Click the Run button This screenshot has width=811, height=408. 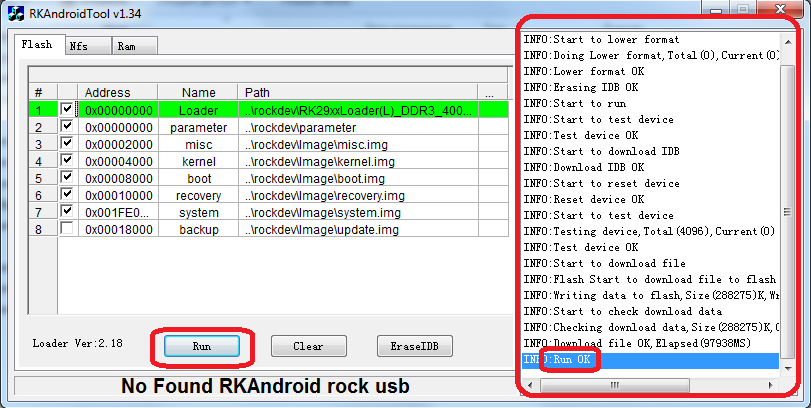coord(202,346)
